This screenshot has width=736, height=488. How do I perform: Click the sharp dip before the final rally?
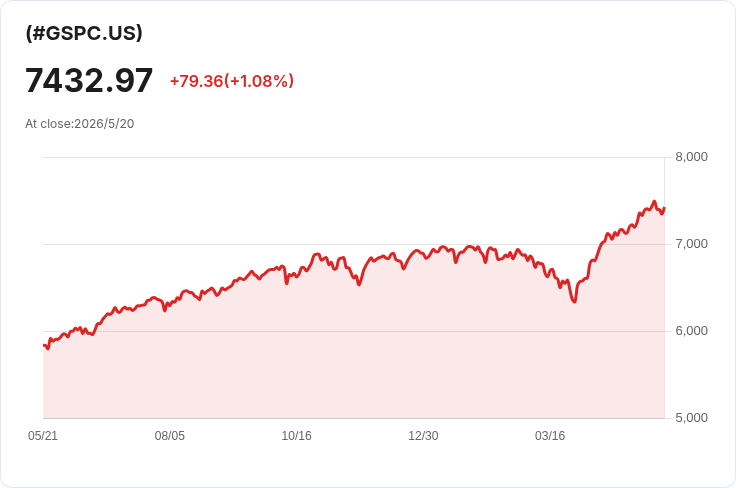(x=575, y=301)
